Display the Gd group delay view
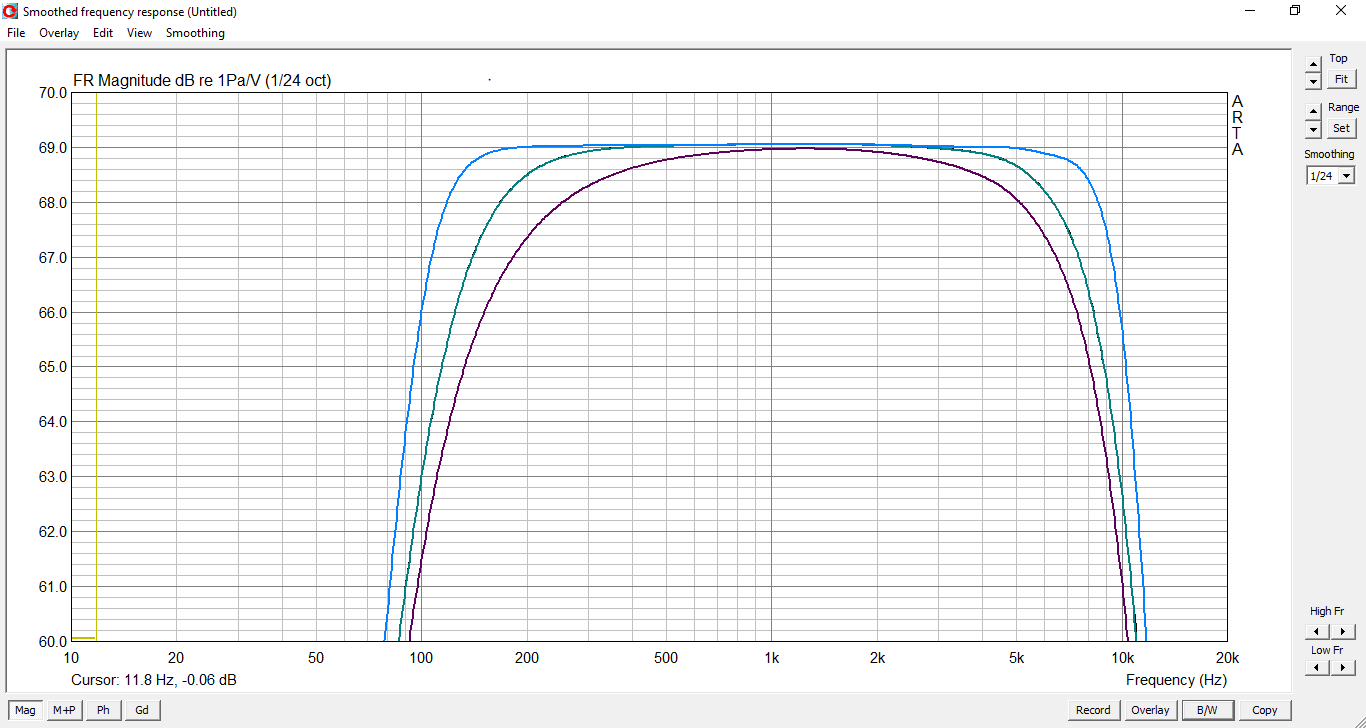The image size is (1366, 728). [x=142, y=710]
